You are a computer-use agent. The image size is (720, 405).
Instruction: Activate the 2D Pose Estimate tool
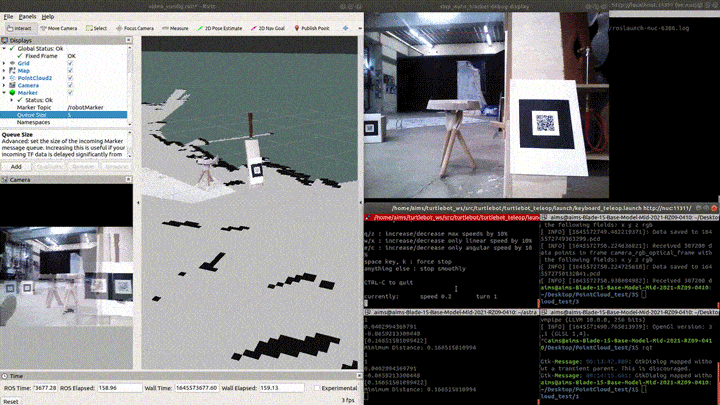[x=224, y=29]
